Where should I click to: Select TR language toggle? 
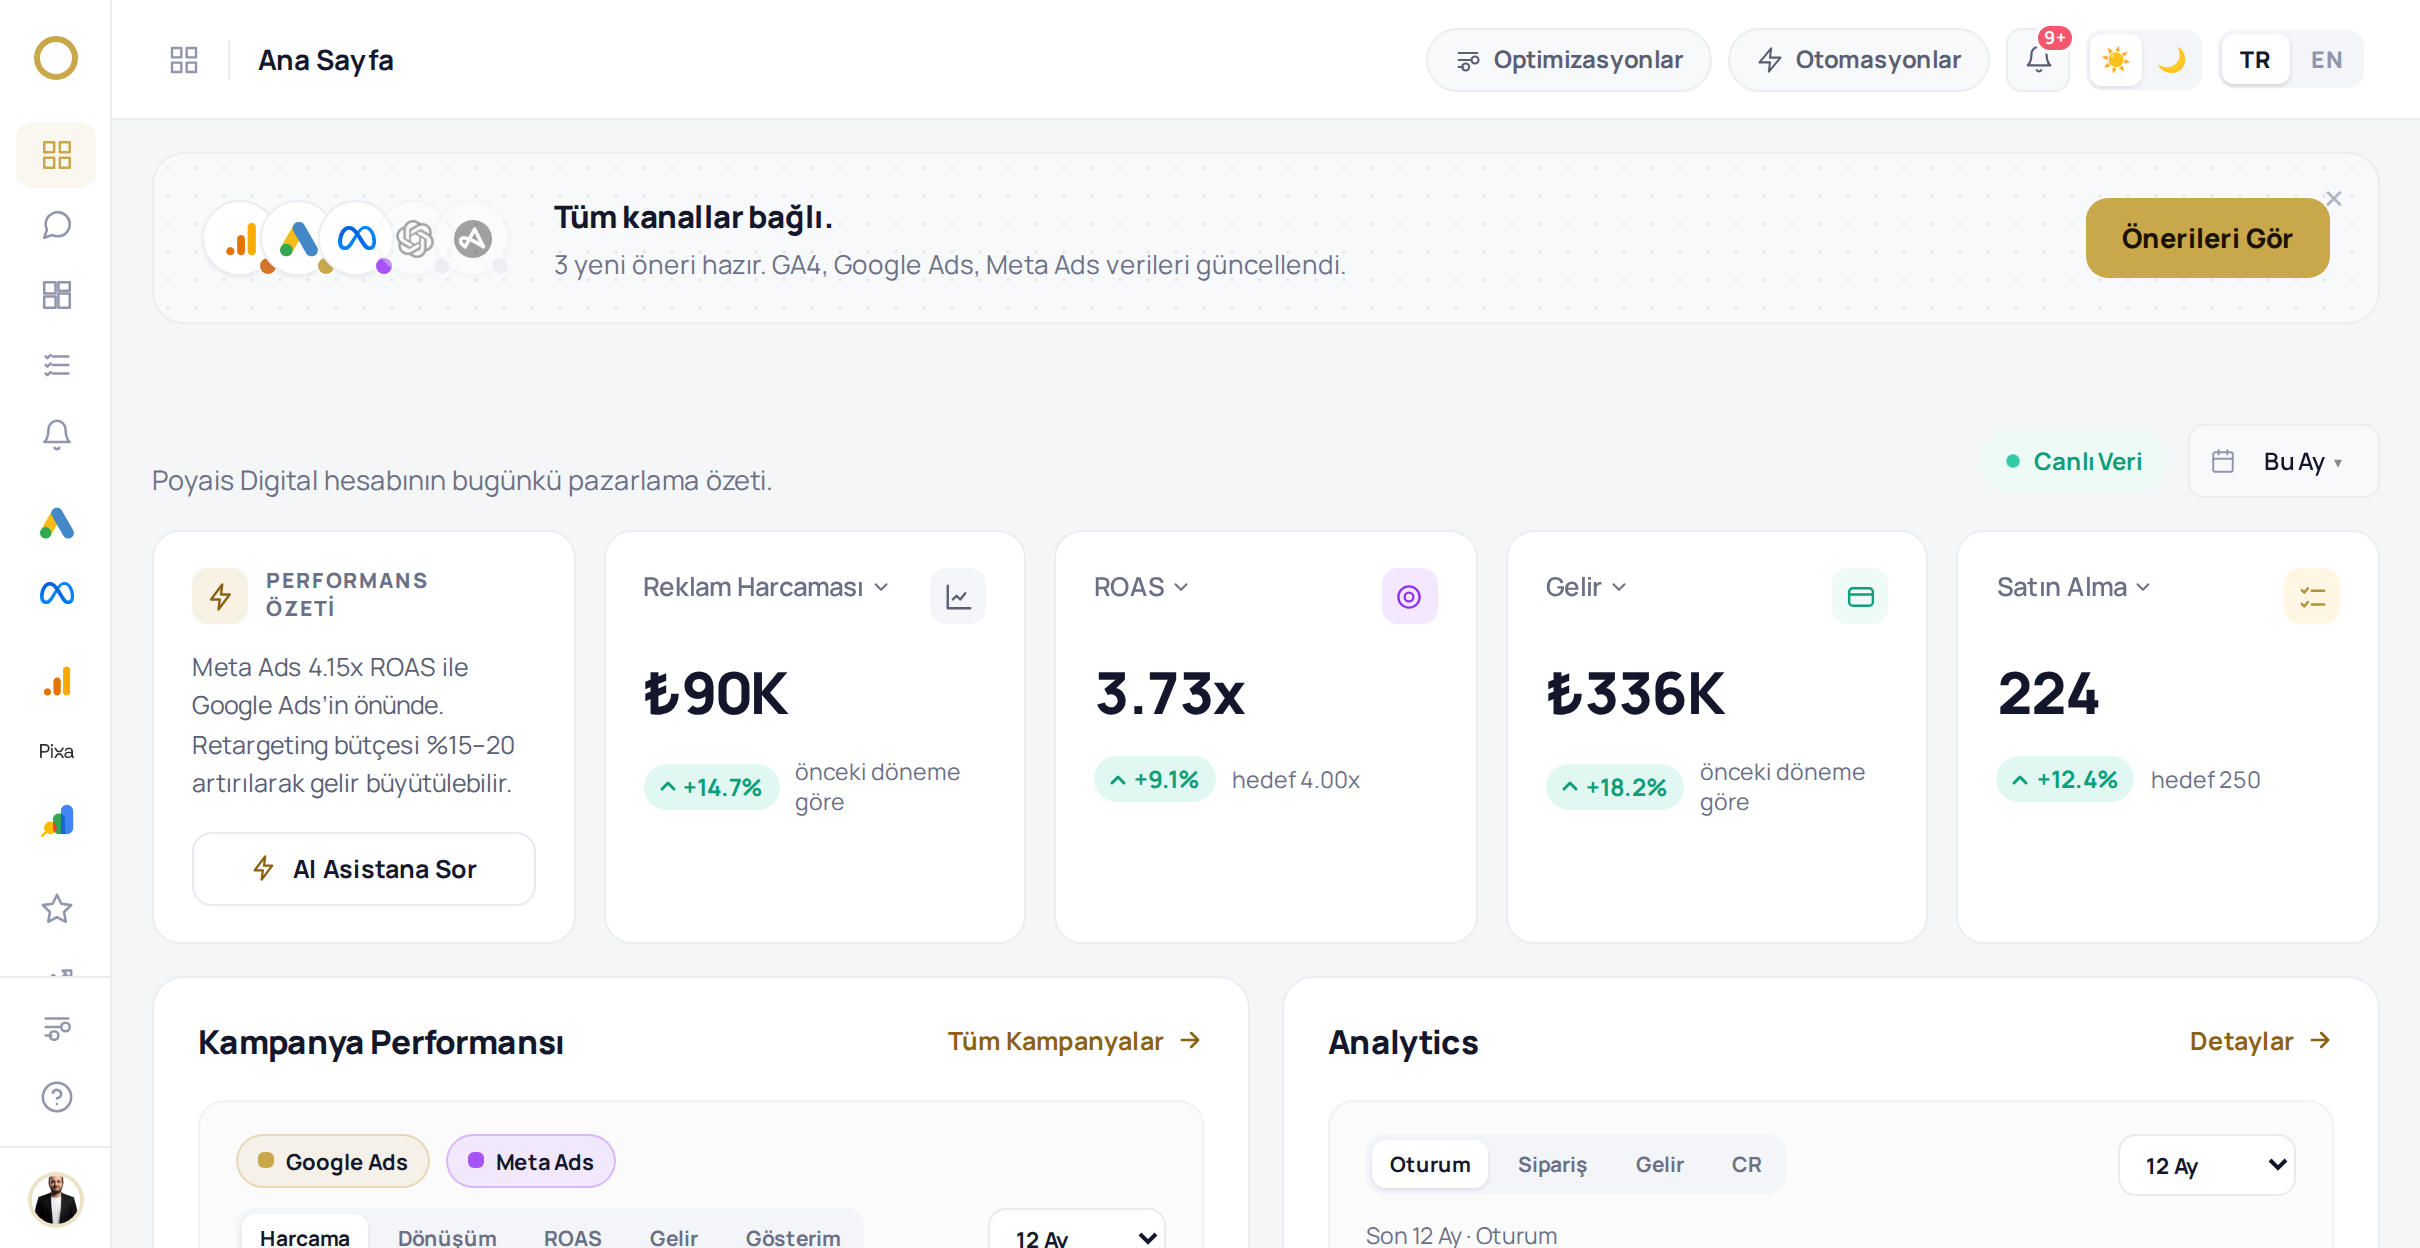[2255, 60]
